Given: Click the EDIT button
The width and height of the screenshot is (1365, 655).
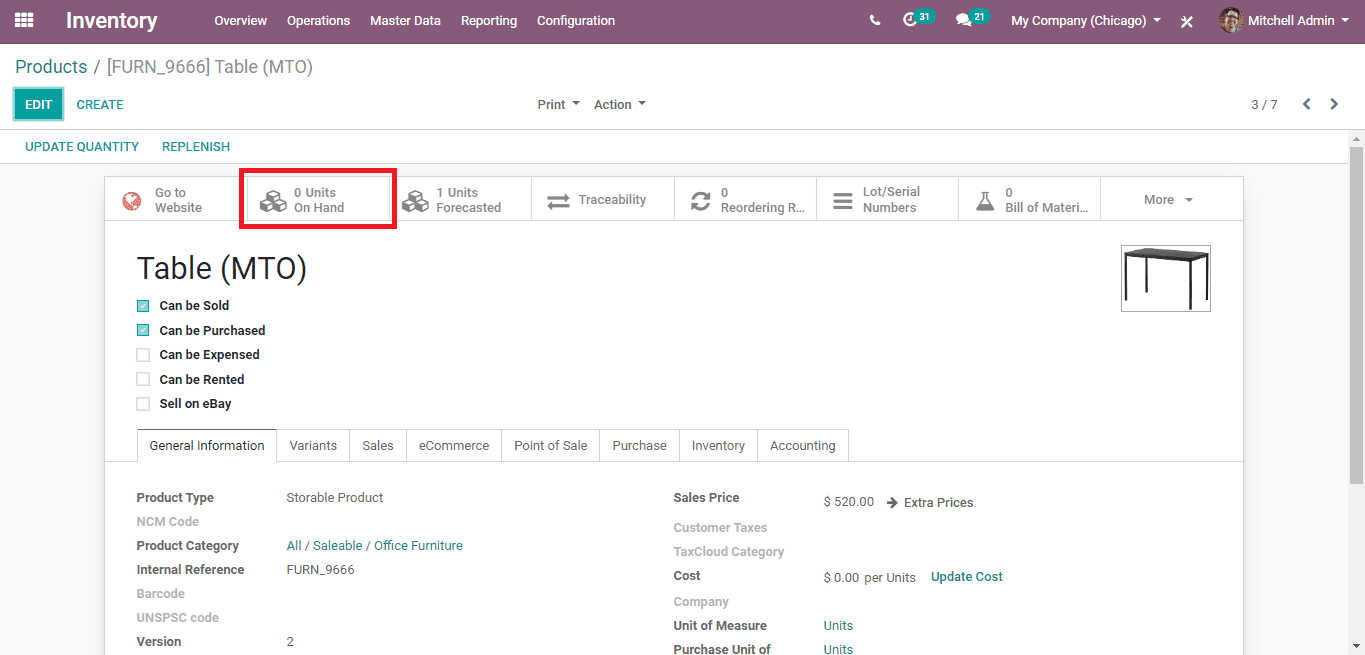Looking at the screenshot, I should pos(38,104).
